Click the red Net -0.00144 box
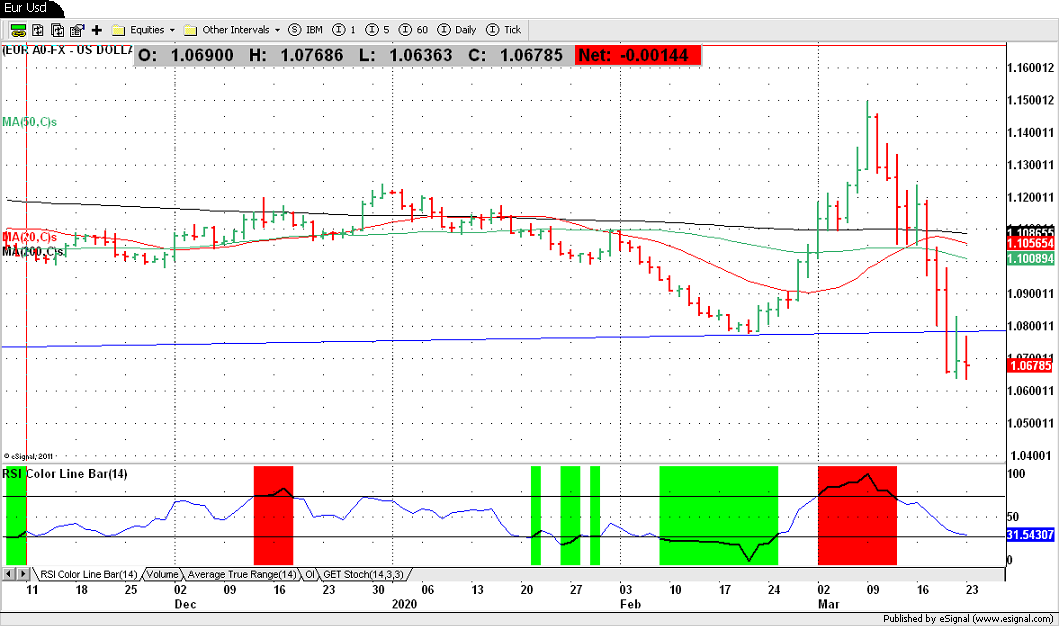1059x626 pixels. pos(638,55)
